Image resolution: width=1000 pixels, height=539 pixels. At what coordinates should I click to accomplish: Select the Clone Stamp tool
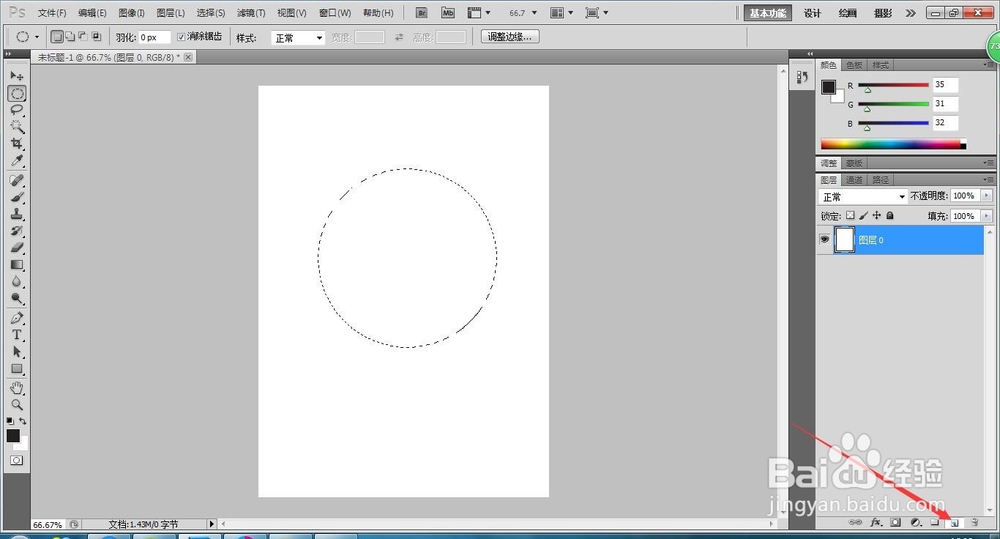click(17, 214)
